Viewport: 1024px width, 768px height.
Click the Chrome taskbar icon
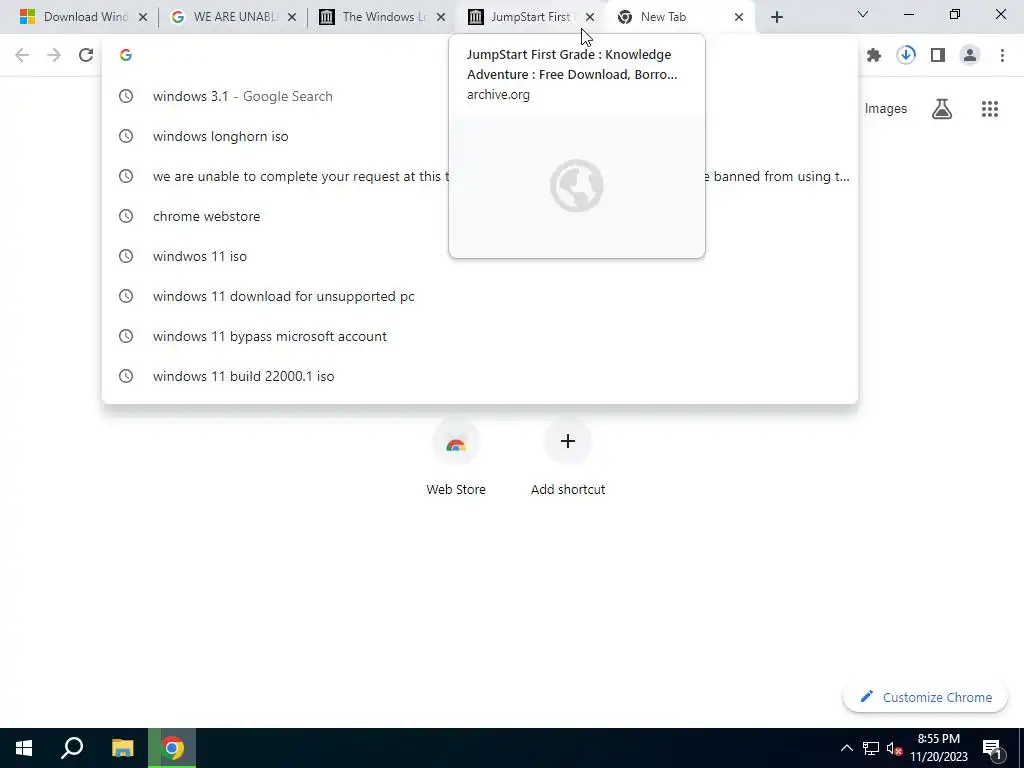172,748
